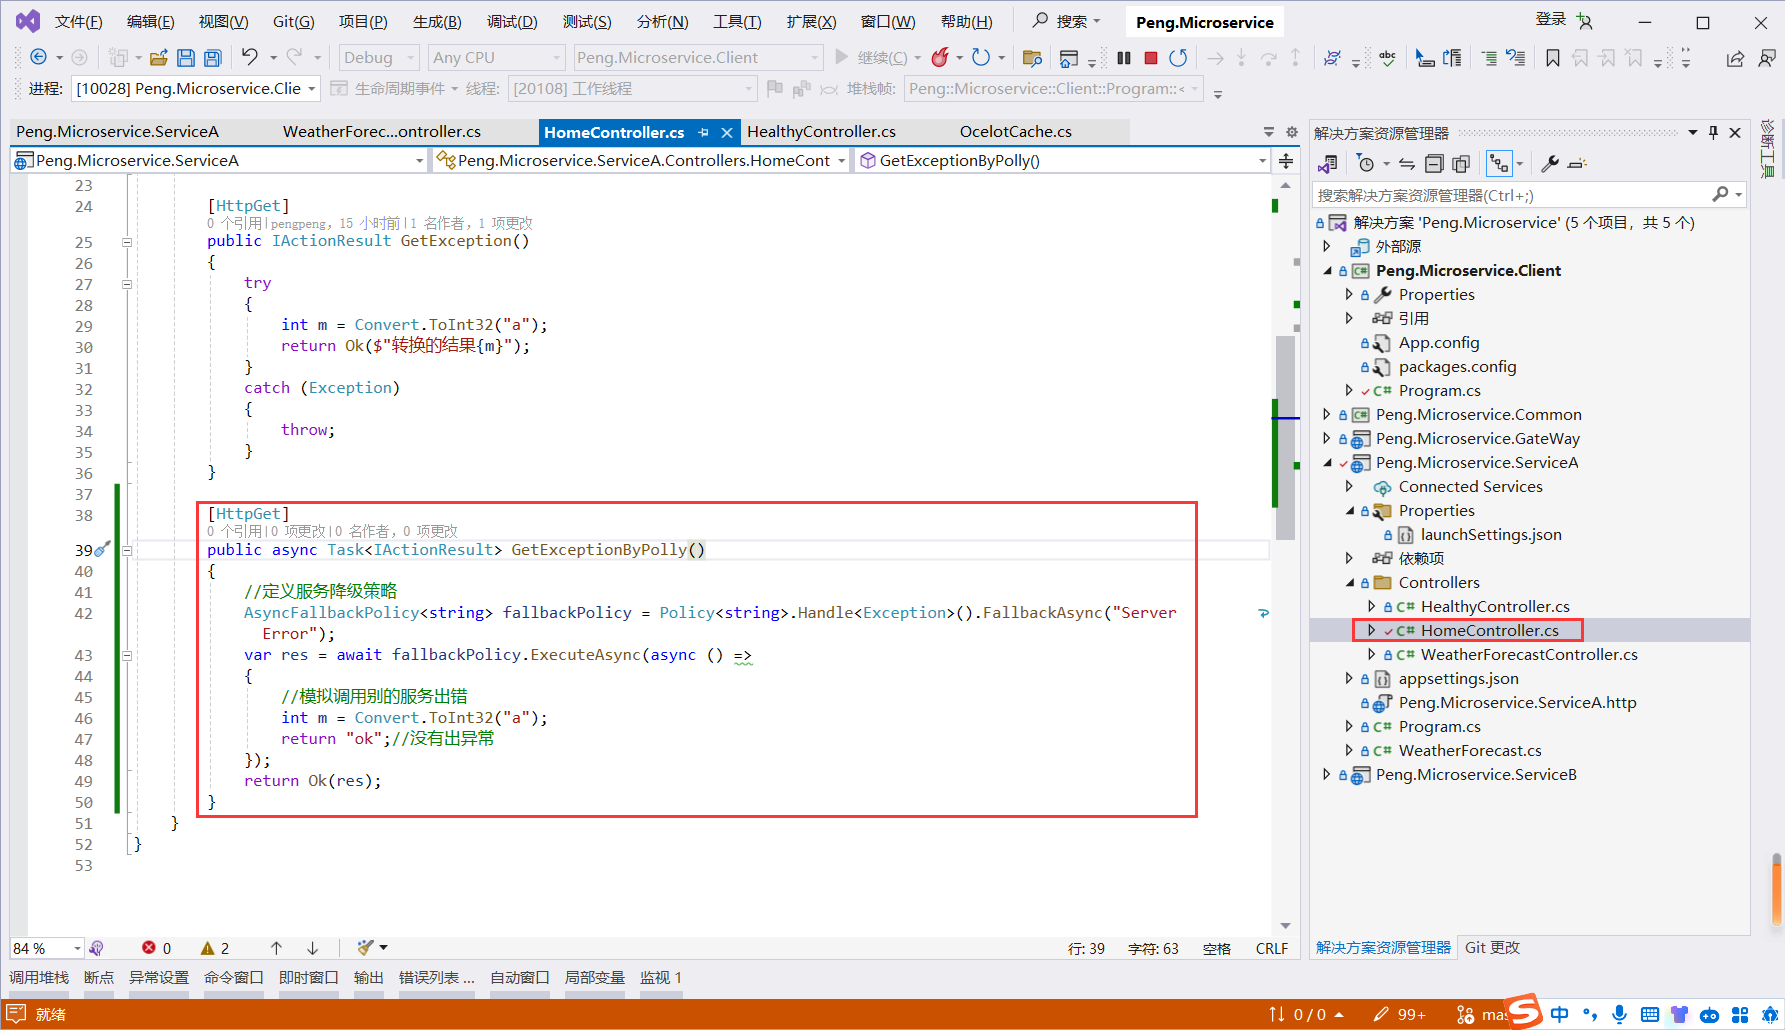Click the pending changes filter clock icon

(1366, 163)
